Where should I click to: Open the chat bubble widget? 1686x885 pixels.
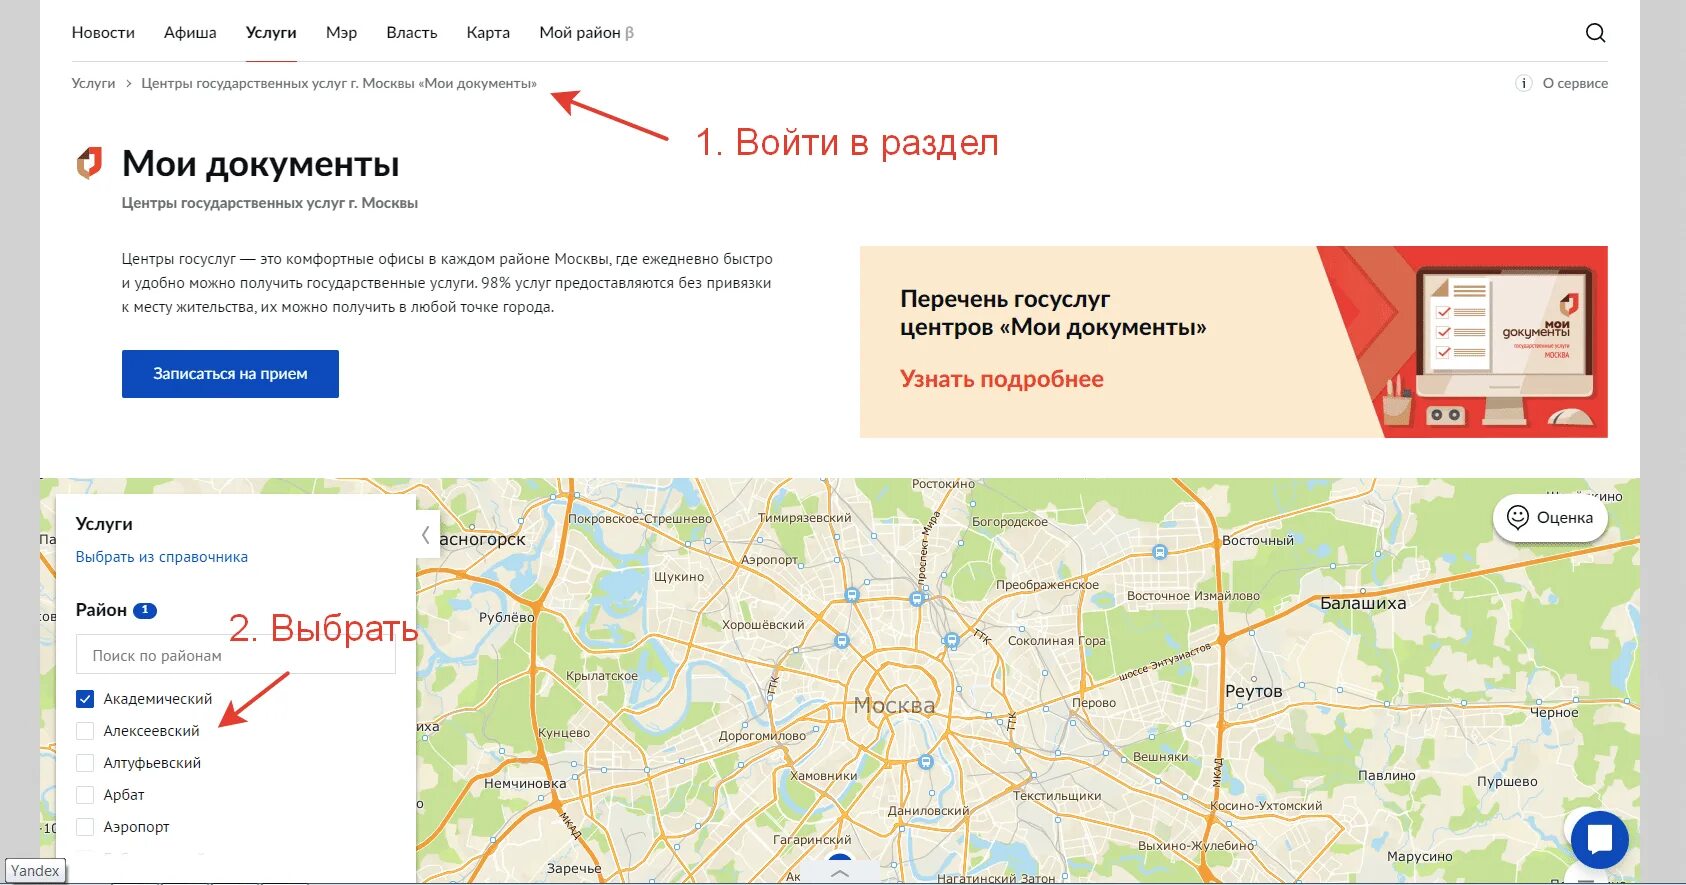(x=1599, y=839)
